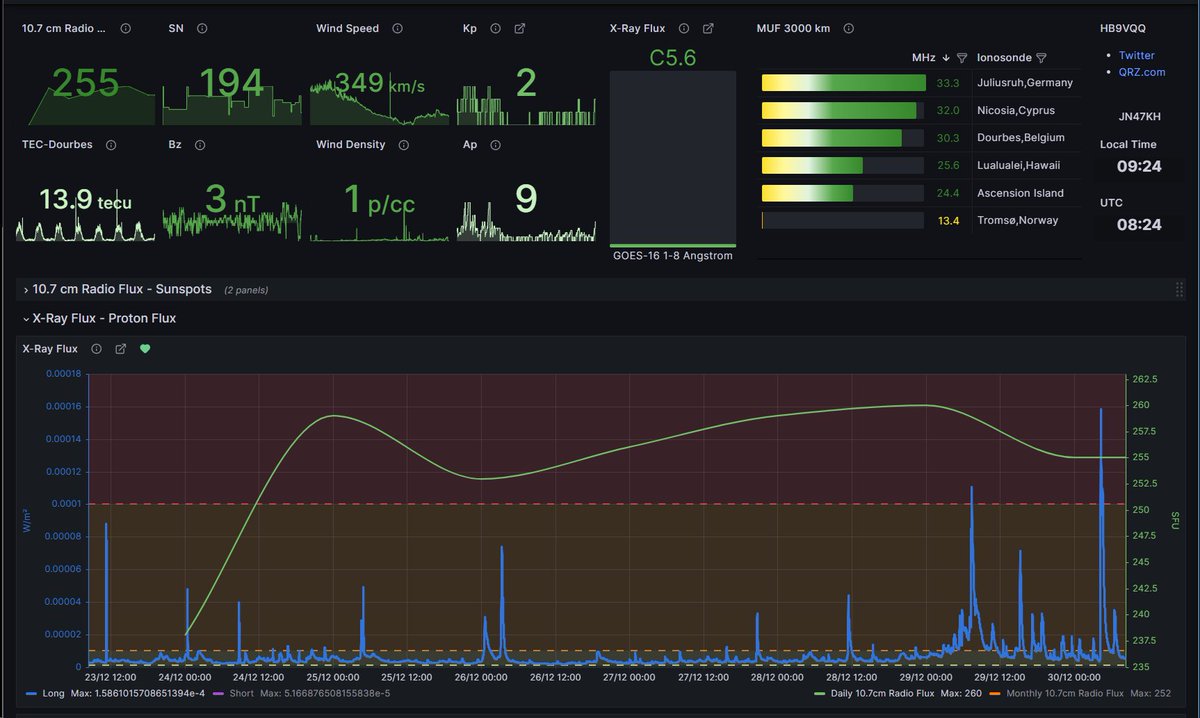Open info icon of 10.7 cm Radio panel

click(x=125, y=29)
